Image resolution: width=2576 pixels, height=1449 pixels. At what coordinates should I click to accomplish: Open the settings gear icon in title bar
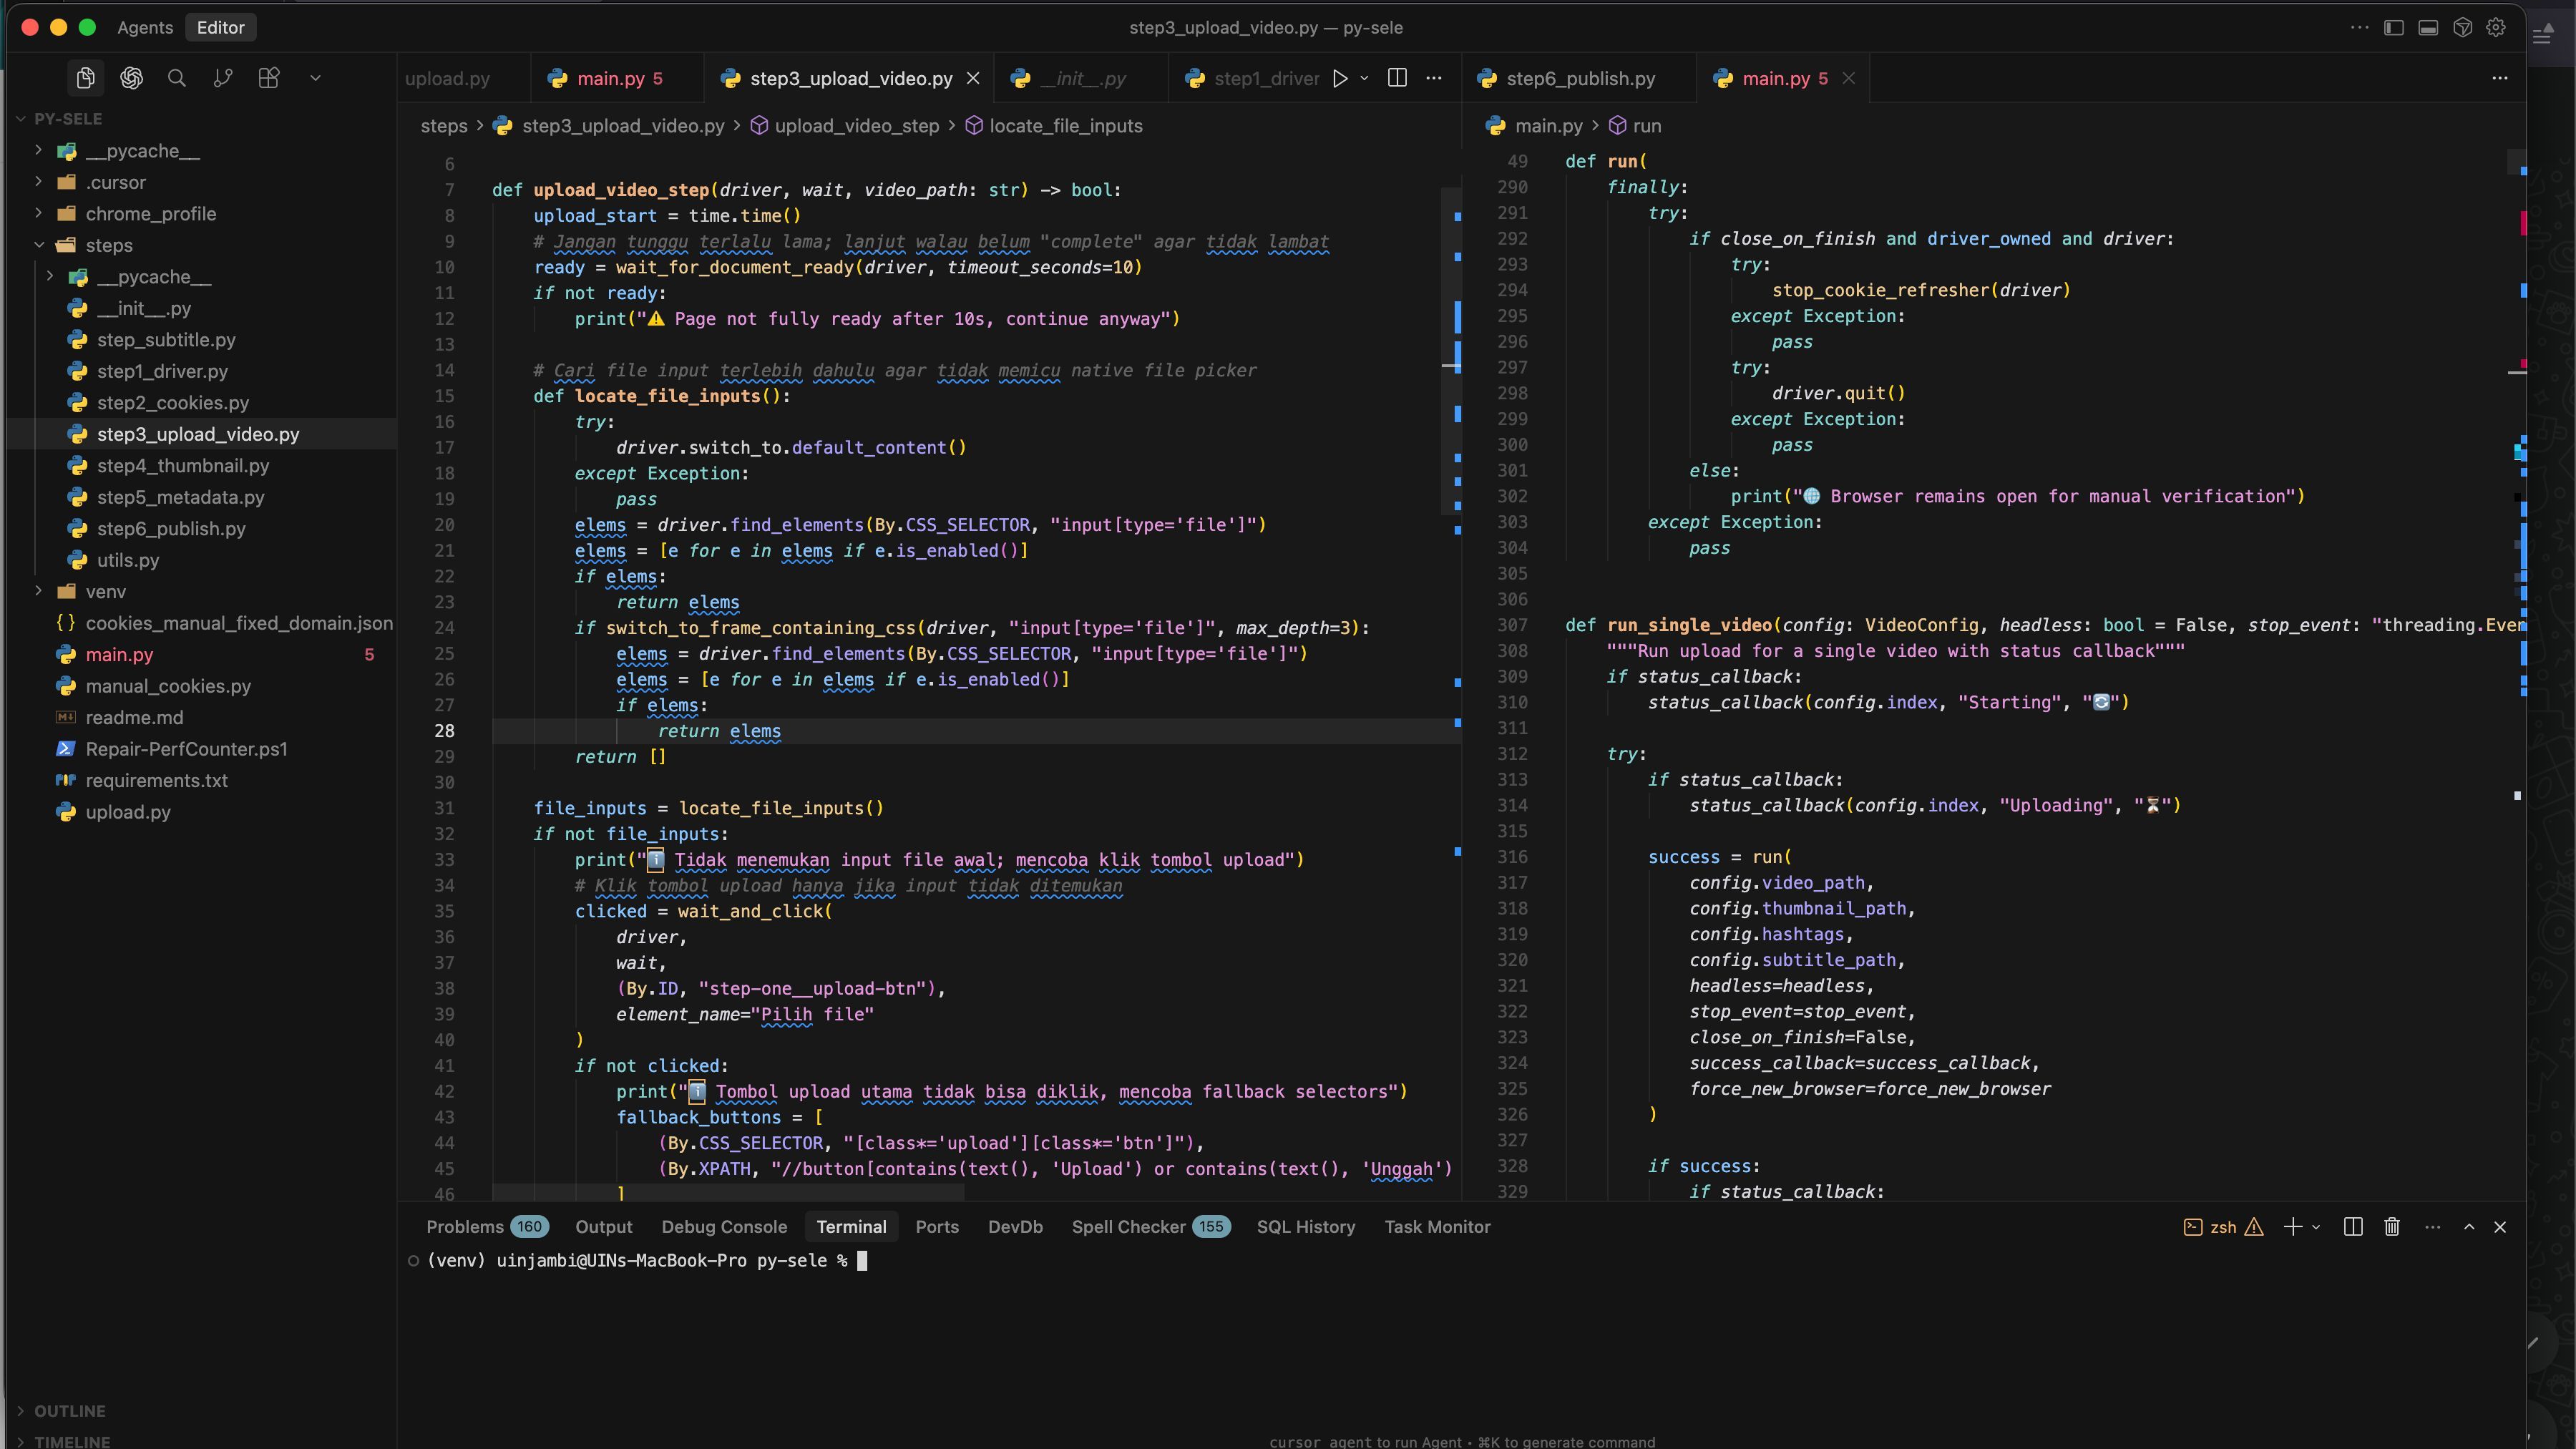(x=2496, y=28)
